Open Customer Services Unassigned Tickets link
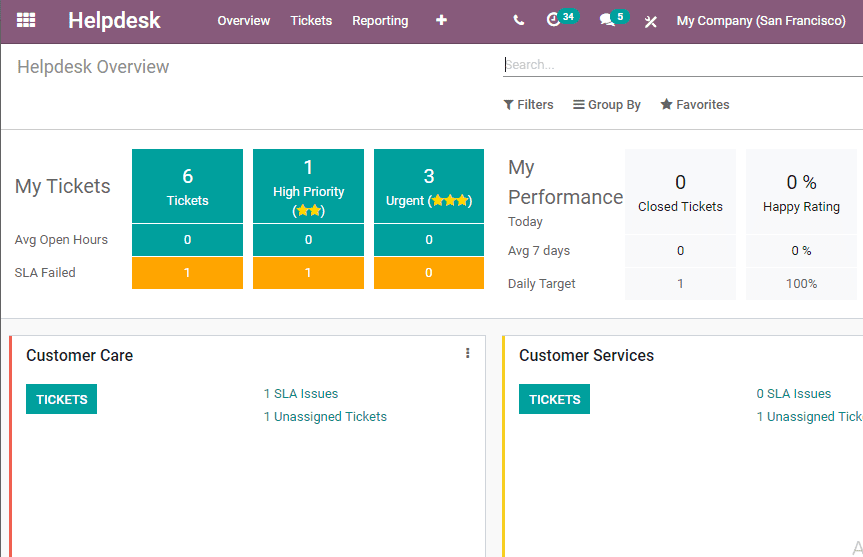This screenshot has width=863, height=557. [810, 417]
